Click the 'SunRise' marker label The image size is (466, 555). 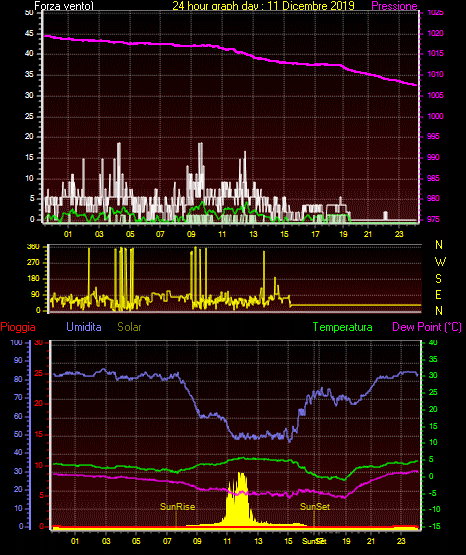(178, 507)
